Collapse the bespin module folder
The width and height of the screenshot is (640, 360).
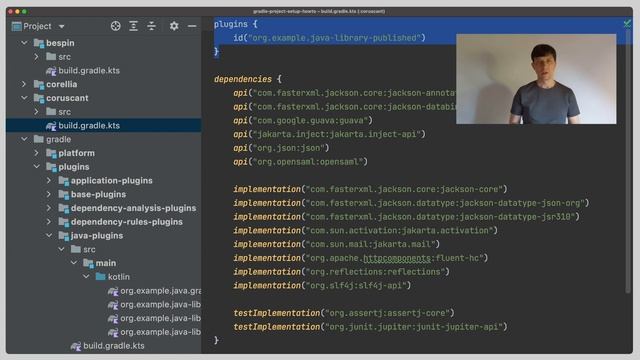click(x=24, y=43)
